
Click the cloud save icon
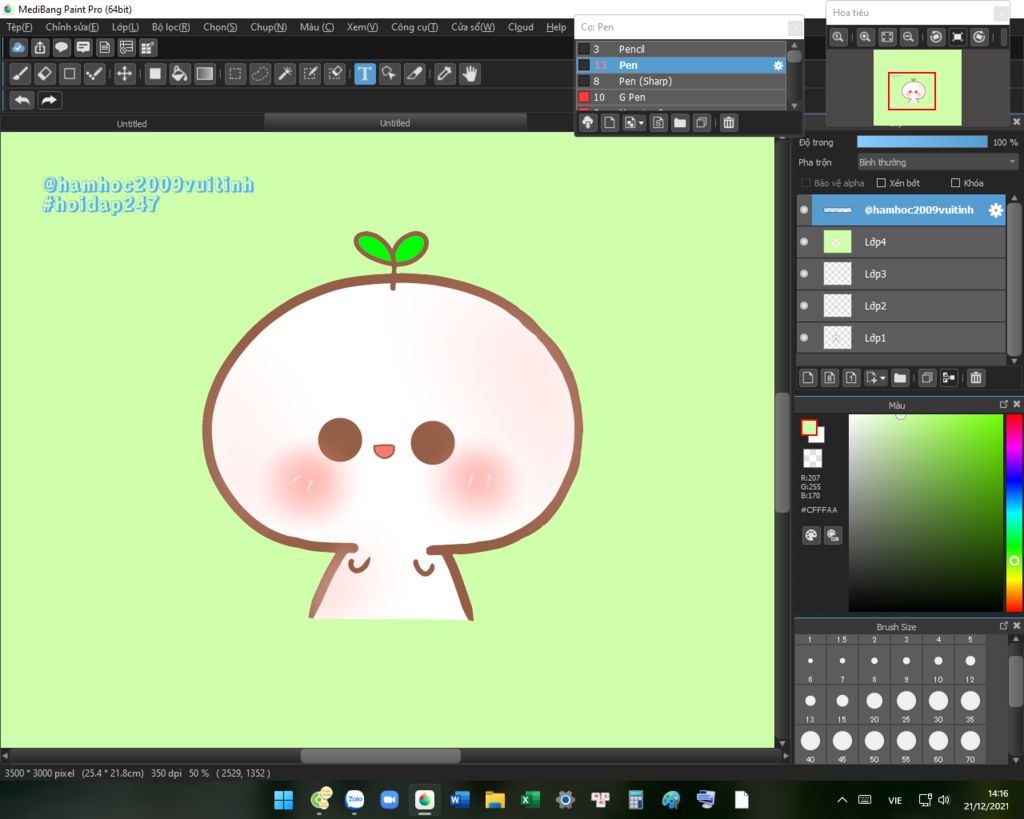point(18,47)
